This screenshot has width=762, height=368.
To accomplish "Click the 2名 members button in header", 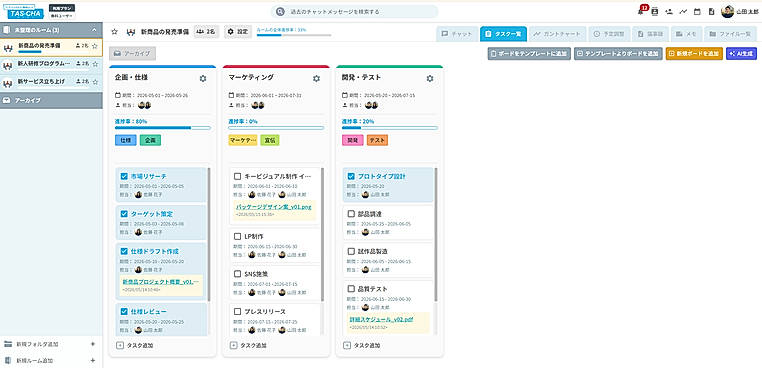I will (x=206, y=32).
